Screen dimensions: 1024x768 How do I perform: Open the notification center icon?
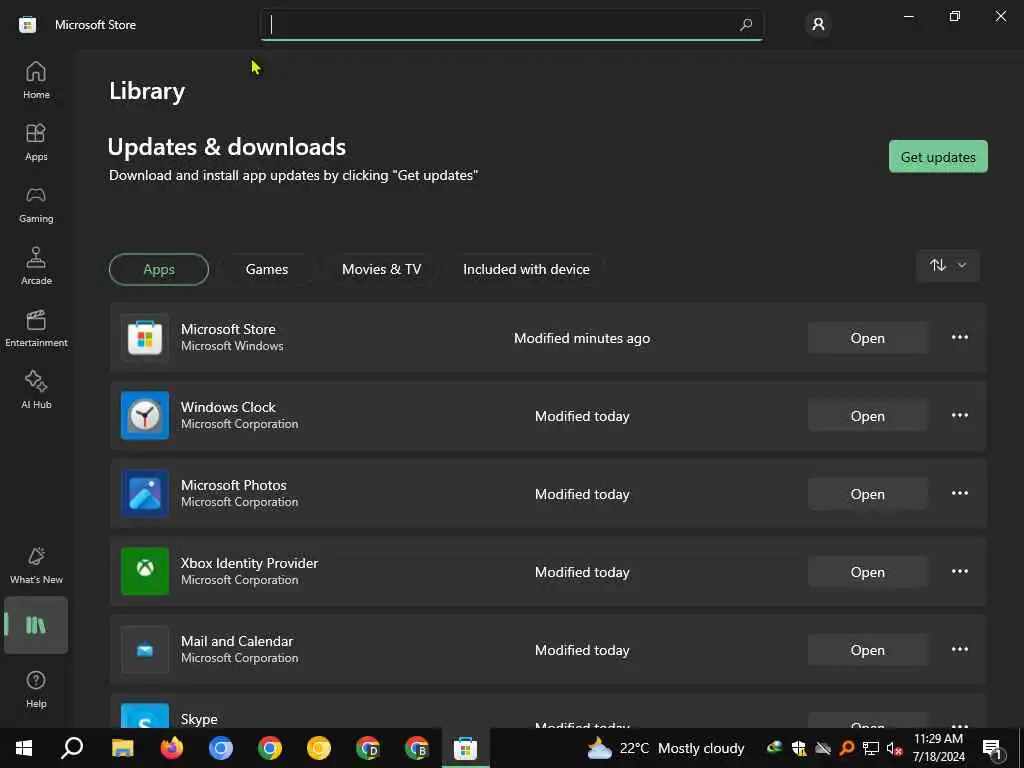click(x=993, y=748)
